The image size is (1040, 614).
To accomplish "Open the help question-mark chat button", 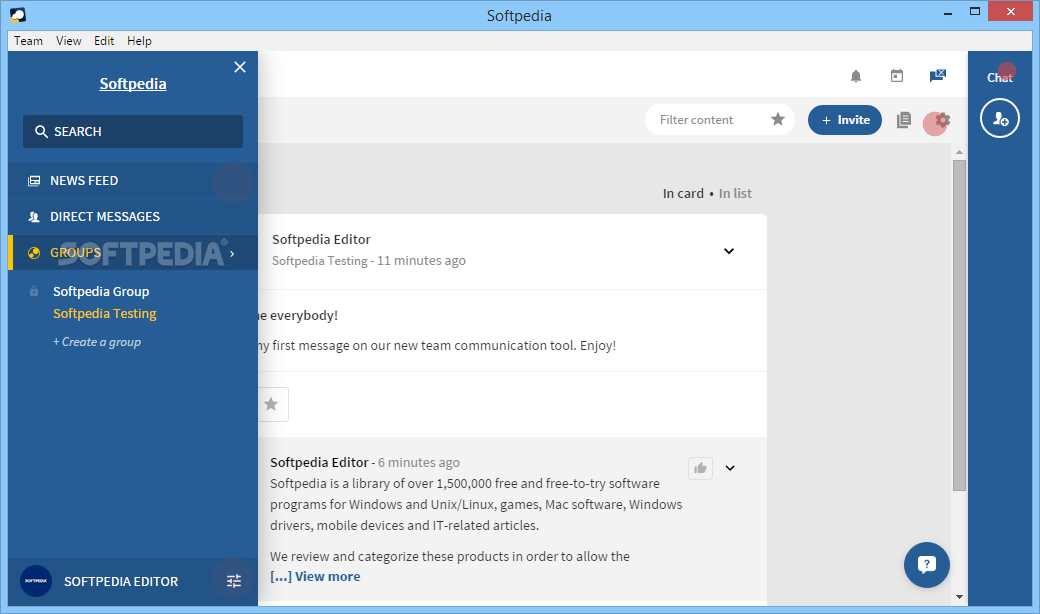I will [927, 565].
